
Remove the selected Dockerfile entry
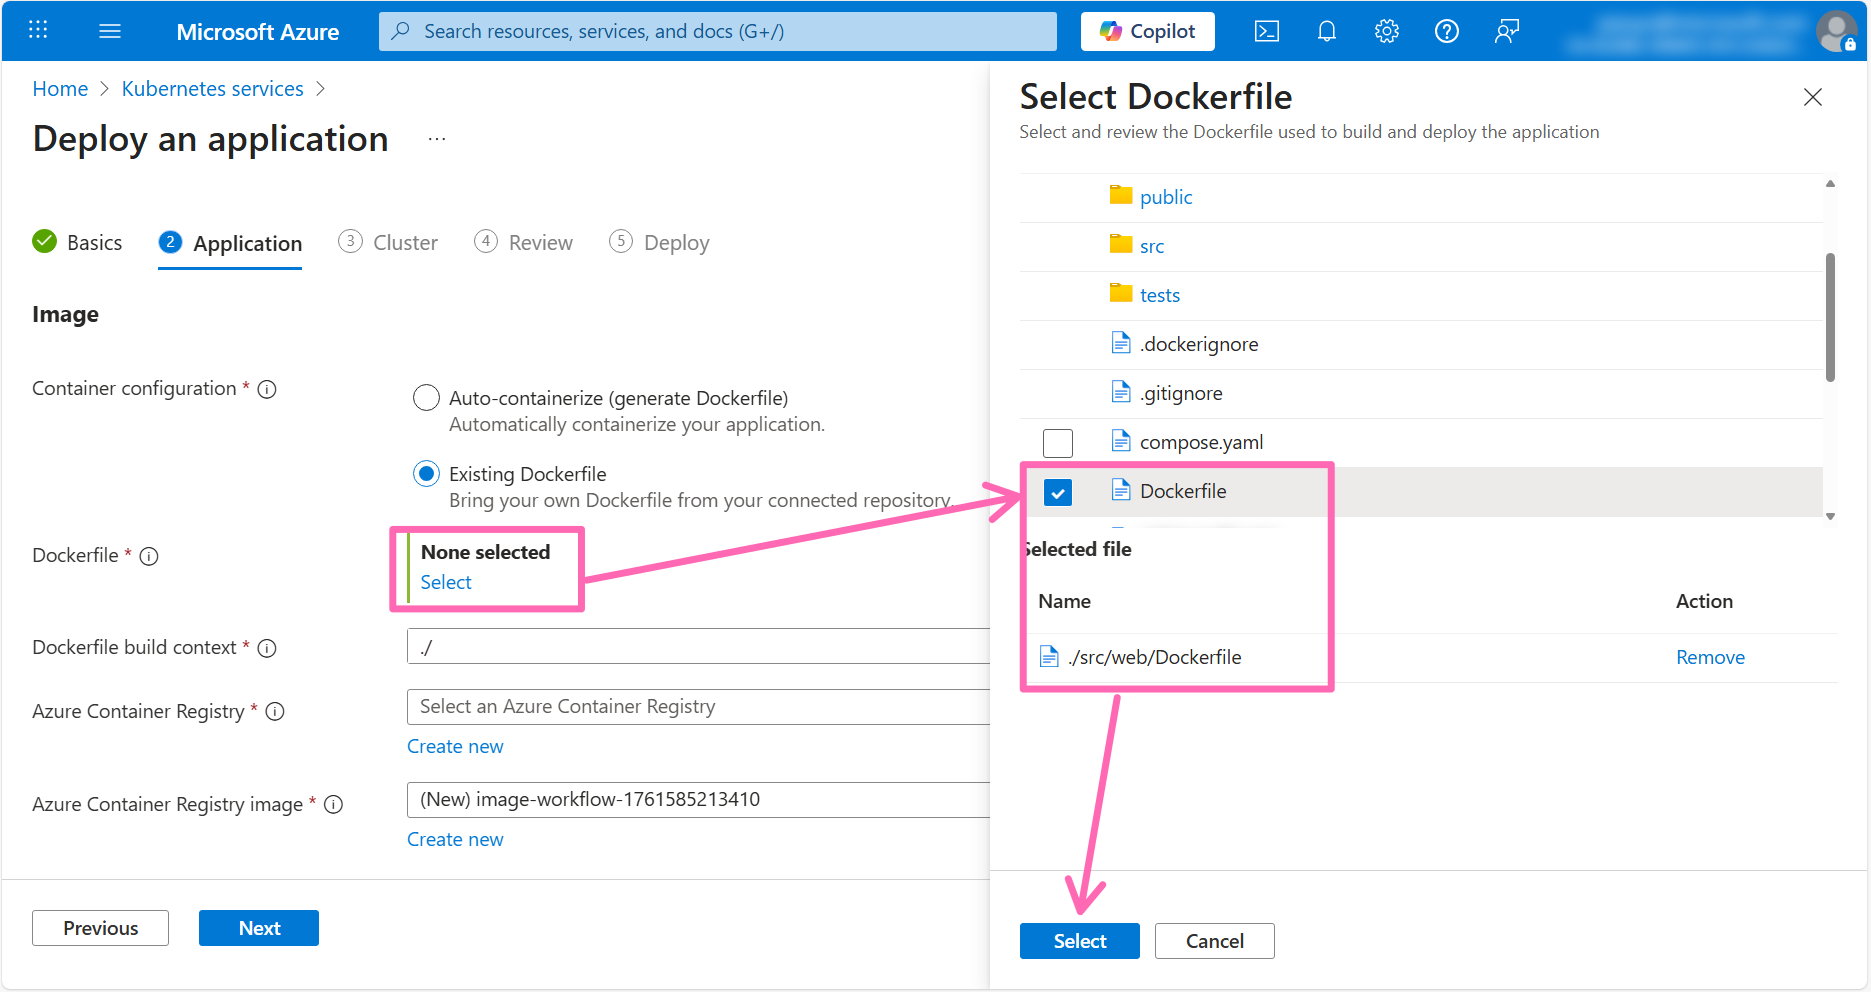pyautogui.click(x=1710, y=657)
